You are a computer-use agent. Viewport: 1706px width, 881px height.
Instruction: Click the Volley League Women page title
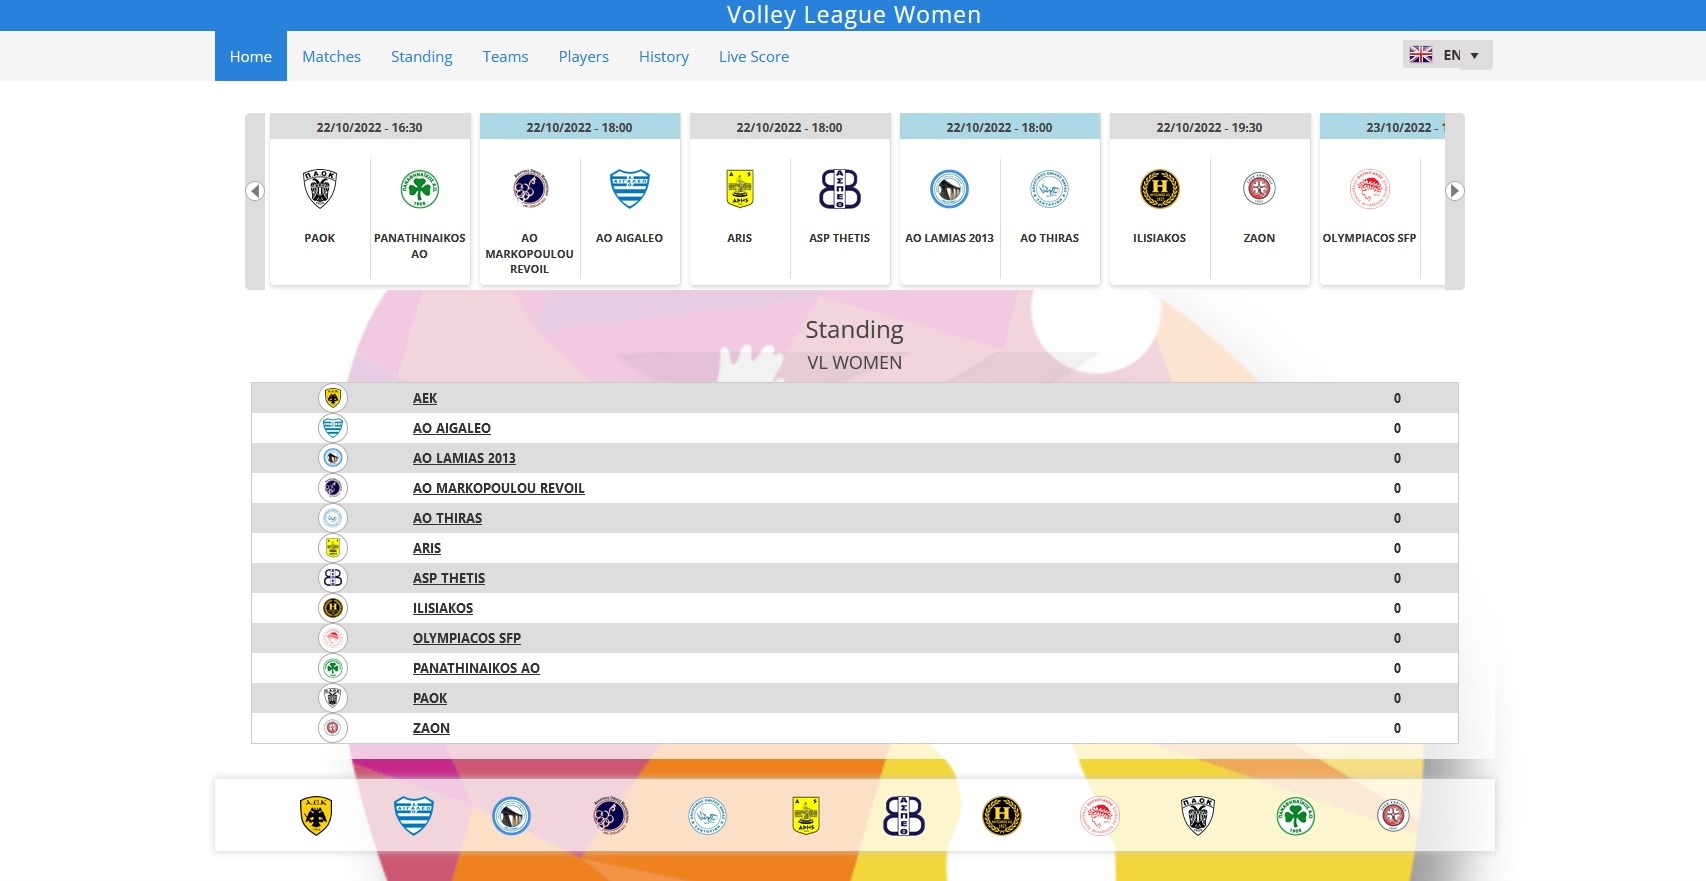[x=854, y=15]
